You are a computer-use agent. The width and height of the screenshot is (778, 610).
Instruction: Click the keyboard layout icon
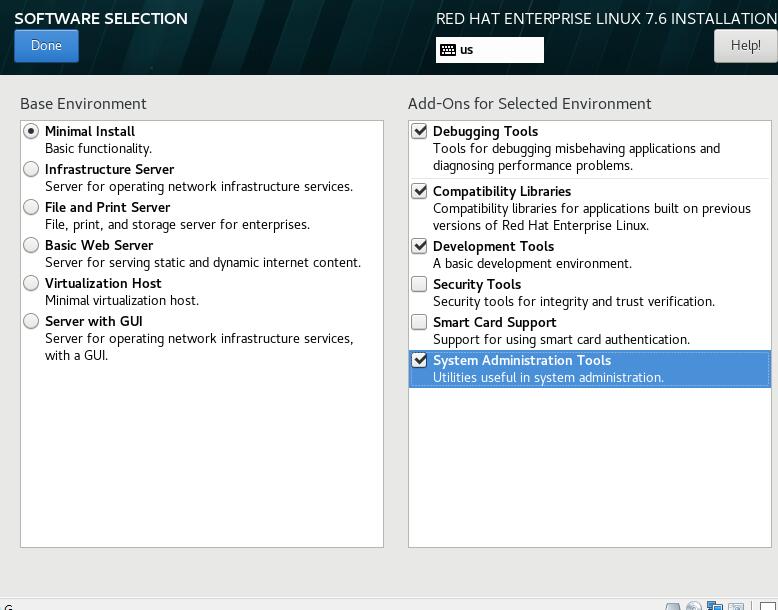click(x=448, y=50)
